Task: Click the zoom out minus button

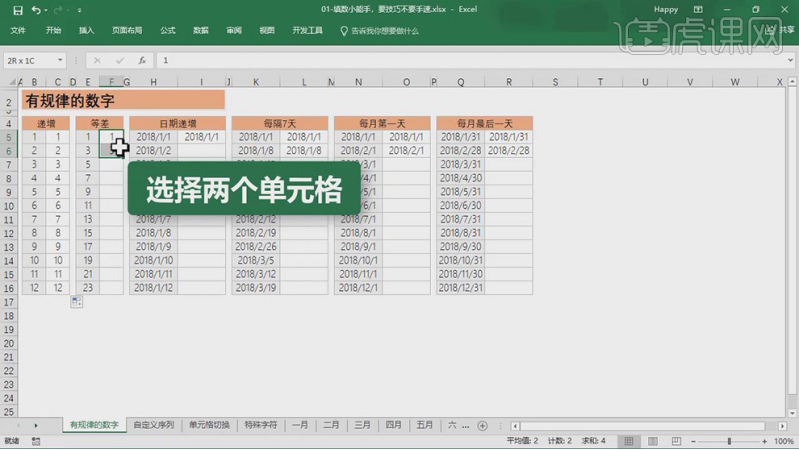Action: tap(693, 441)
